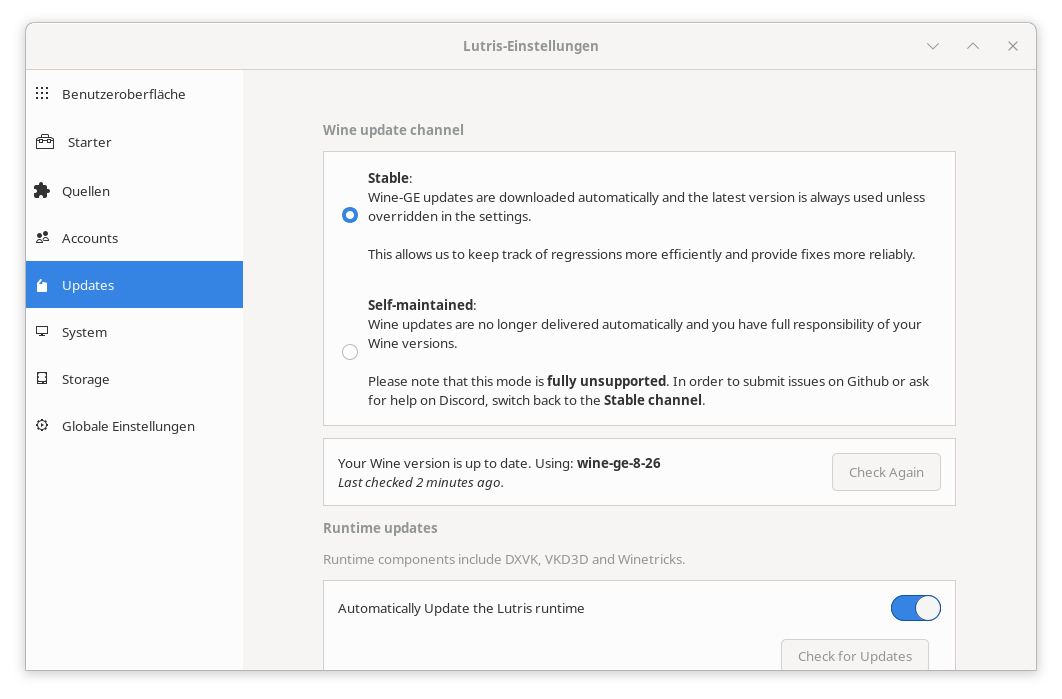Click the System monitor icon

point(42,332)
